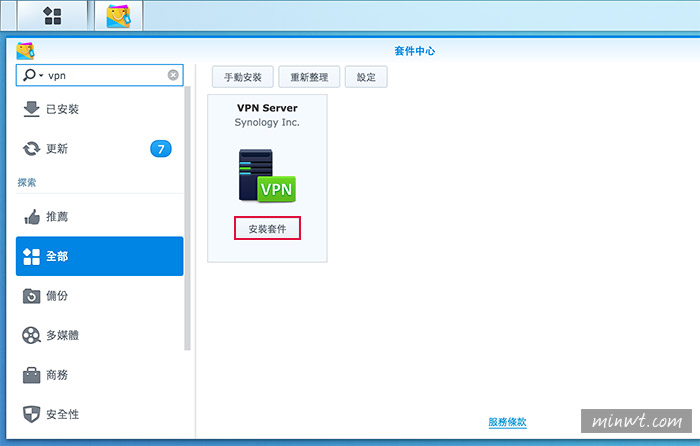Select 安全性 security category
This screenshot has height=446, width=700.
point(100,414)
